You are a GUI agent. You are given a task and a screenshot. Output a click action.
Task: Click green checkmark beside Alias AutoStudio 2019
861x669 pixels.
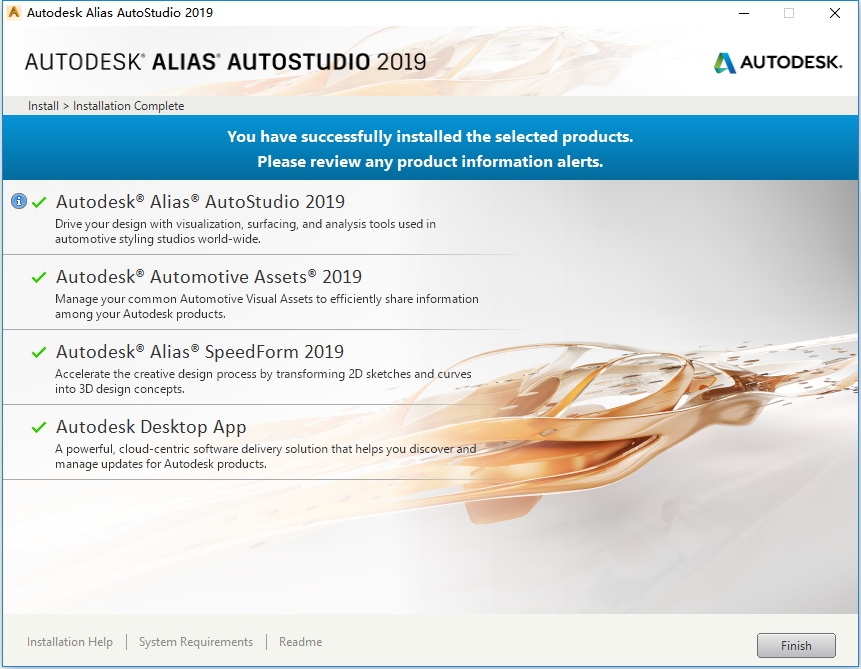click(x=39, y=202)
